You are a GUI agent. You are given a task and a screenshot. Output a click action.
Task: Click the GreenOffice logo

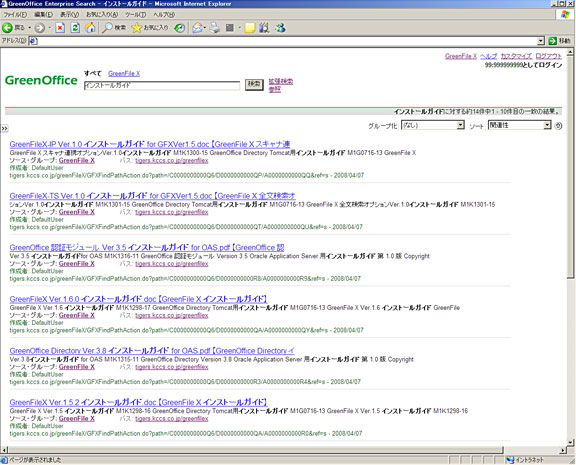coord(41,80)
